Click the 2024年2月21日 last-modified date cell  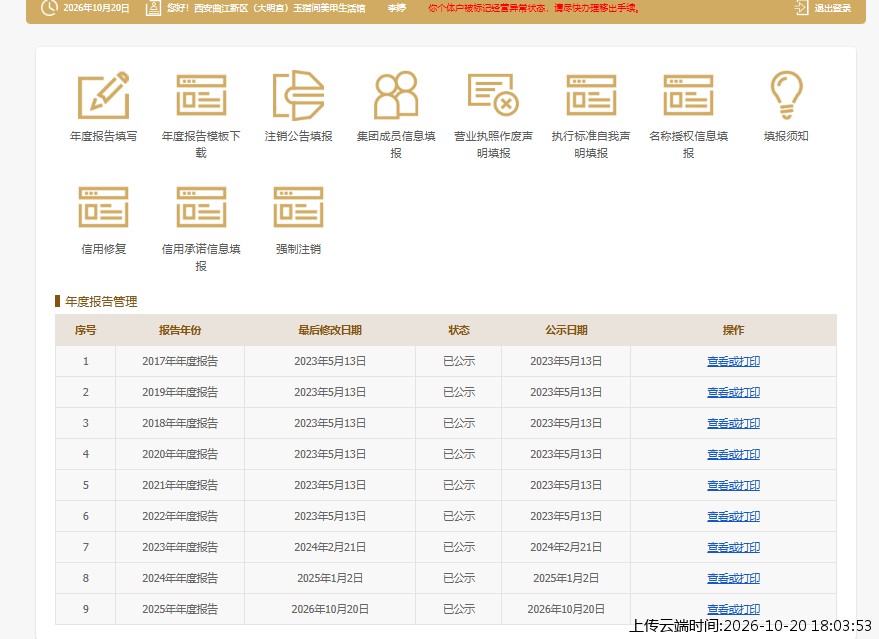coord(330,547)
